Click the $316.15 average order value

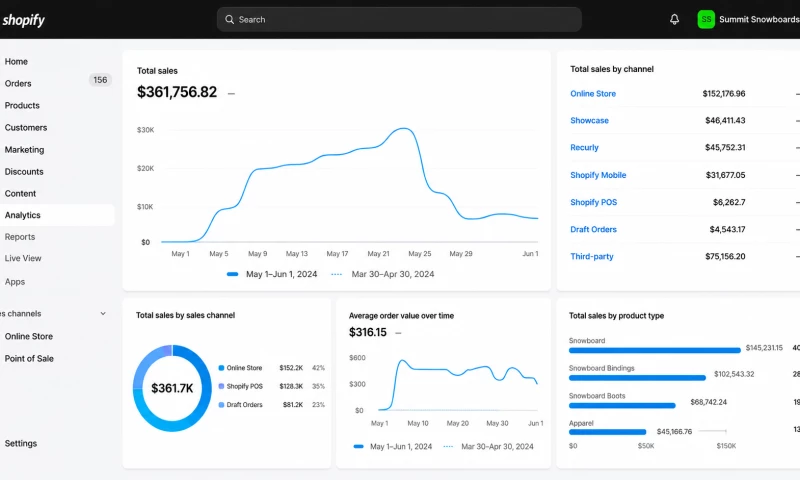pos(368,332)
